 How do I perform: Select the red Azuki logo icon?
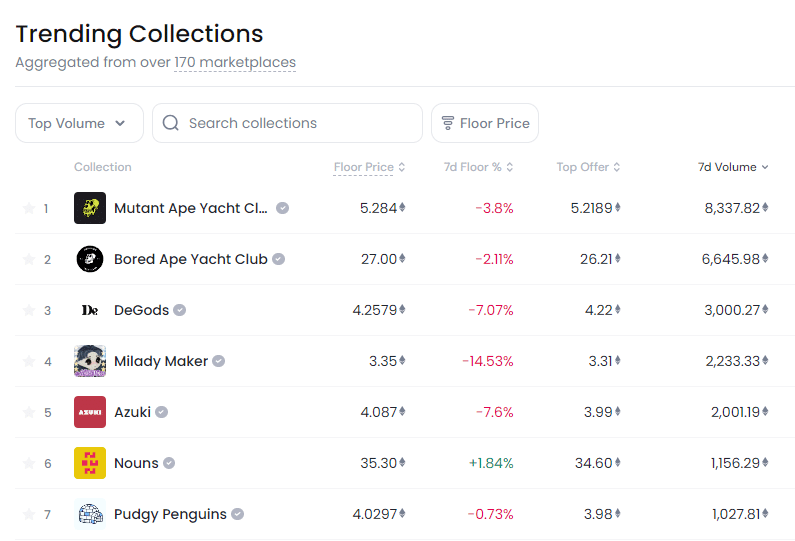90,412
